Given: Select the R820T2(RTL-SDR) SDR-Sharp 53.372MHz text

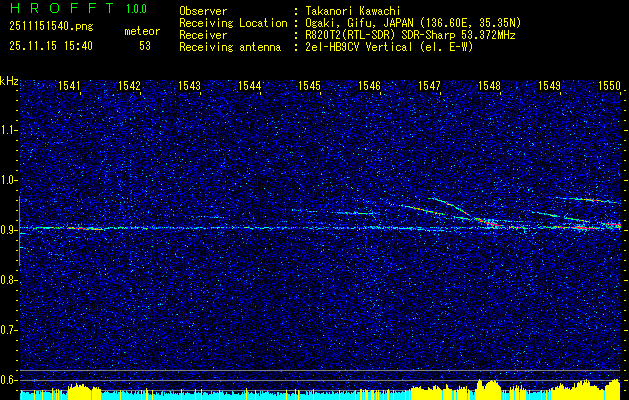Looking at the screenshot, I should pyautogui.click(x=410, y=35).
